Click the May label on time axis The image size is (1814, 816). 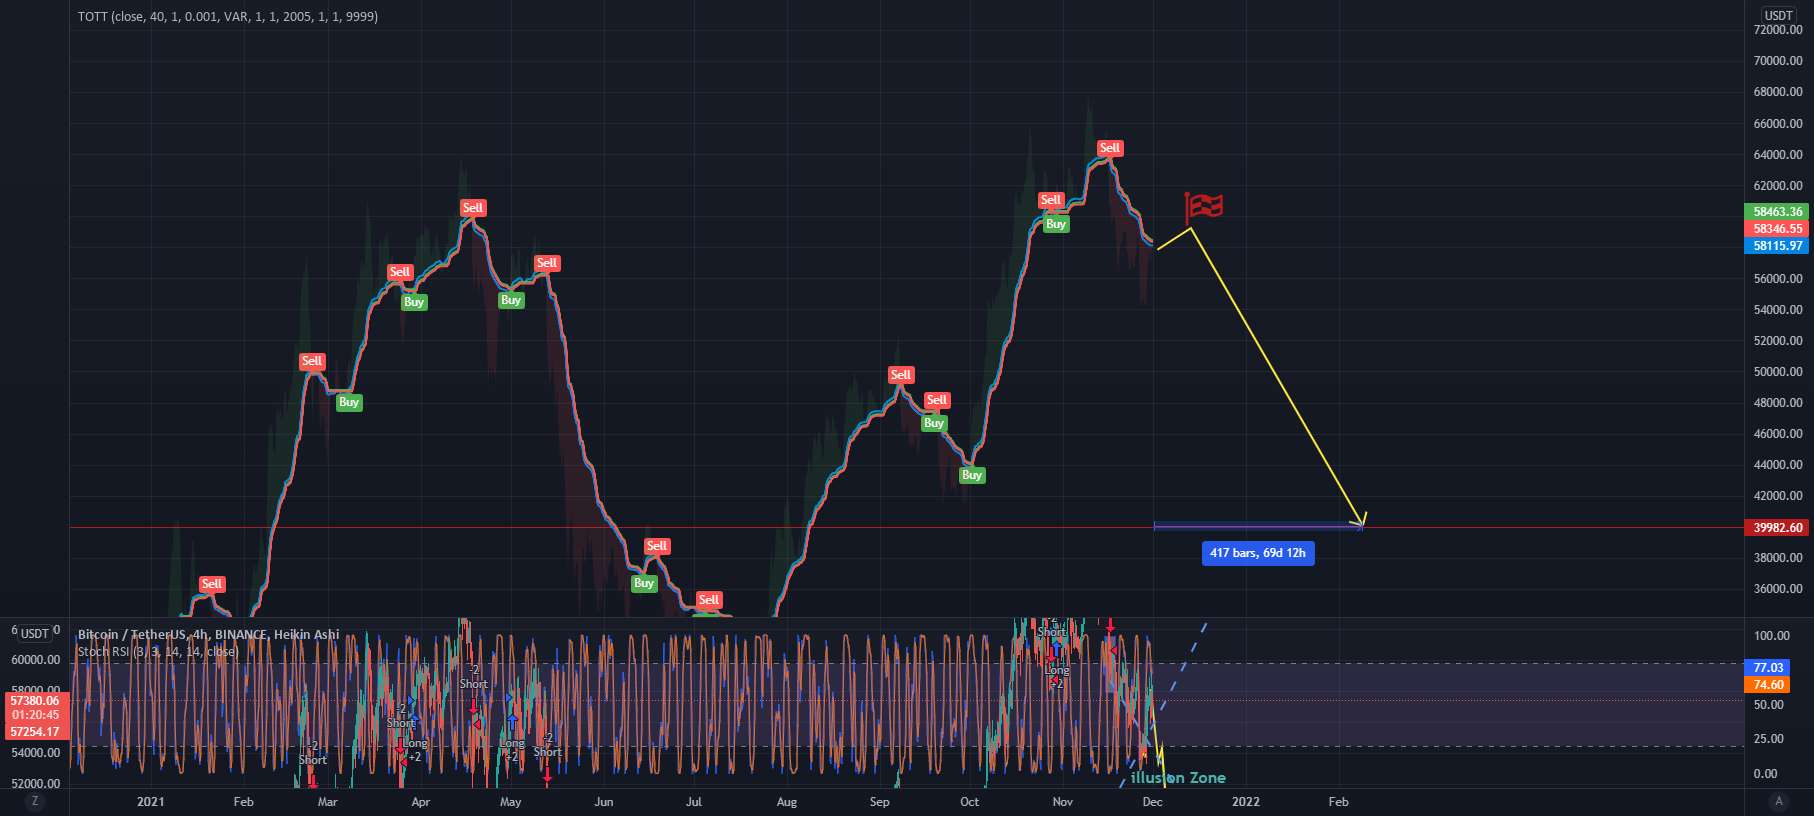pos(510,802)
